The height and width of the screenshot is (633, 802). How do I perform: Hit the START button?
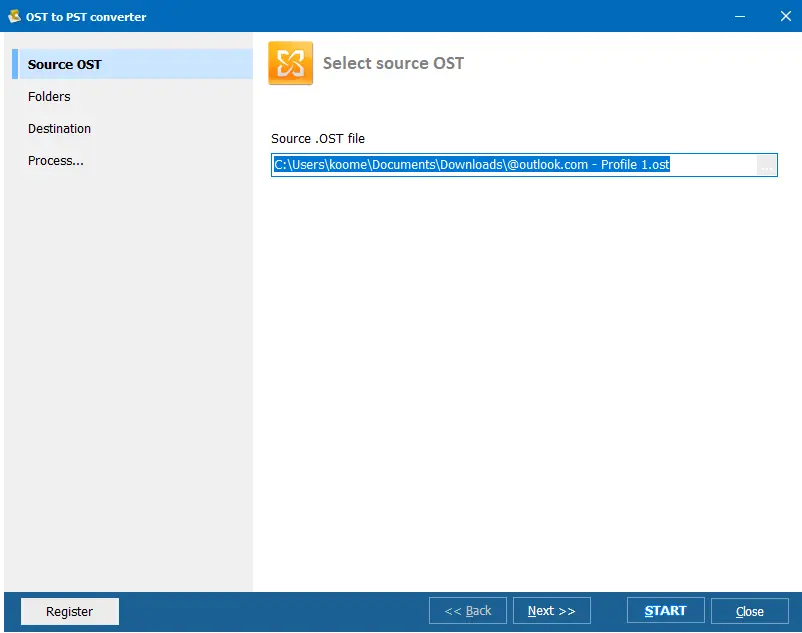[665, 611]
